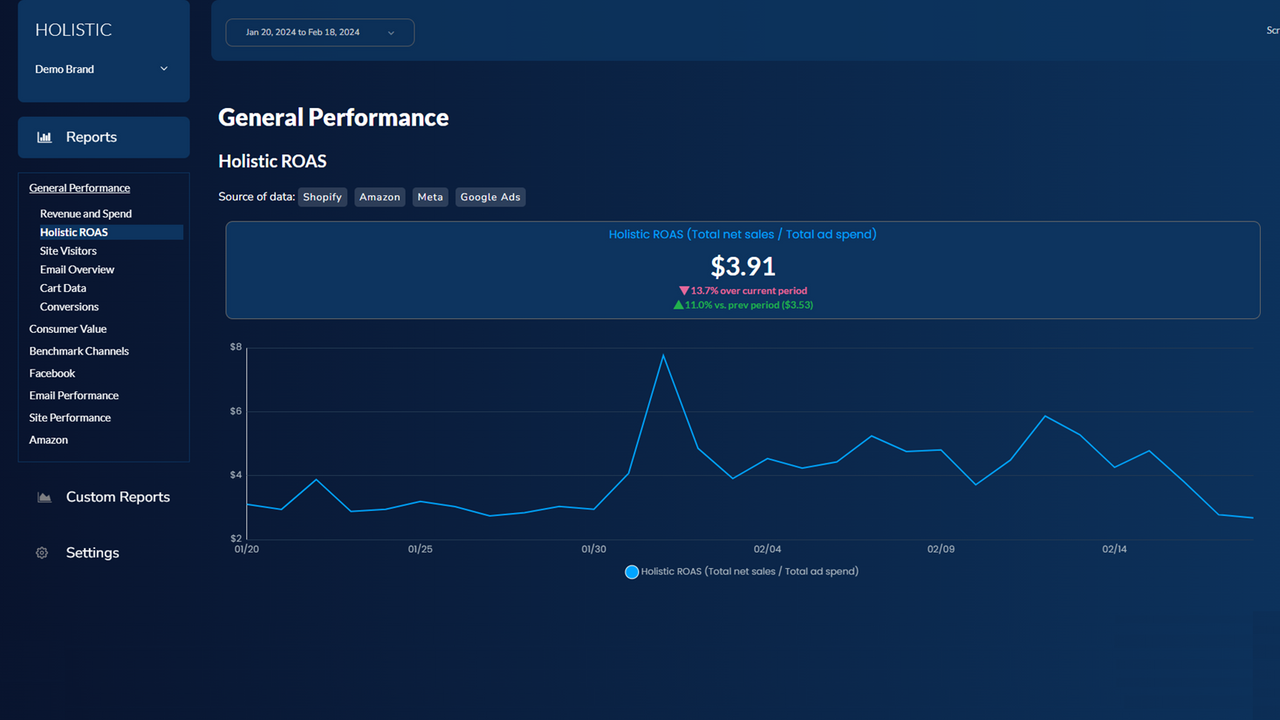This screenshot has width=1280, height=720.
Task: Open the Conversions report
Action: 69,307
